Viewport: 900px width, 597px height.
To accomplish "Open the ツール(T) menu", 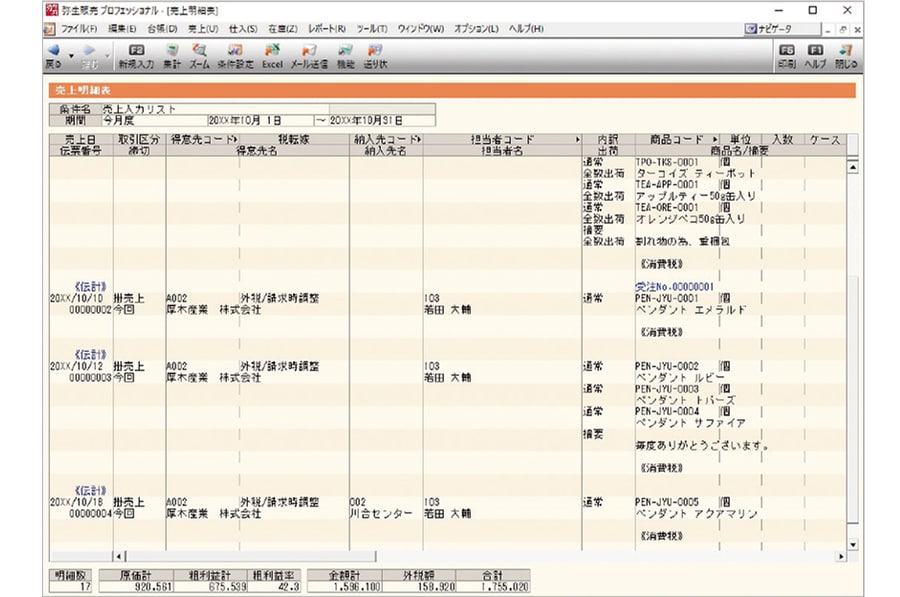I will coord(372,29).
